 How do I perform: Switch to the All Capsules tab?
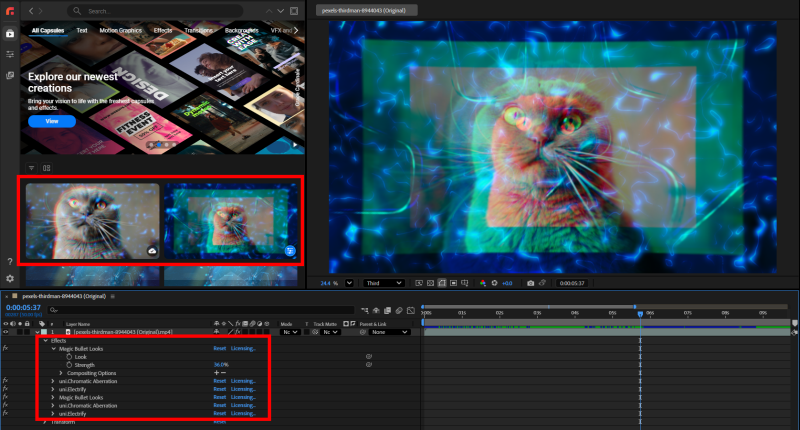pyautogui.click(x=48, y=31)
